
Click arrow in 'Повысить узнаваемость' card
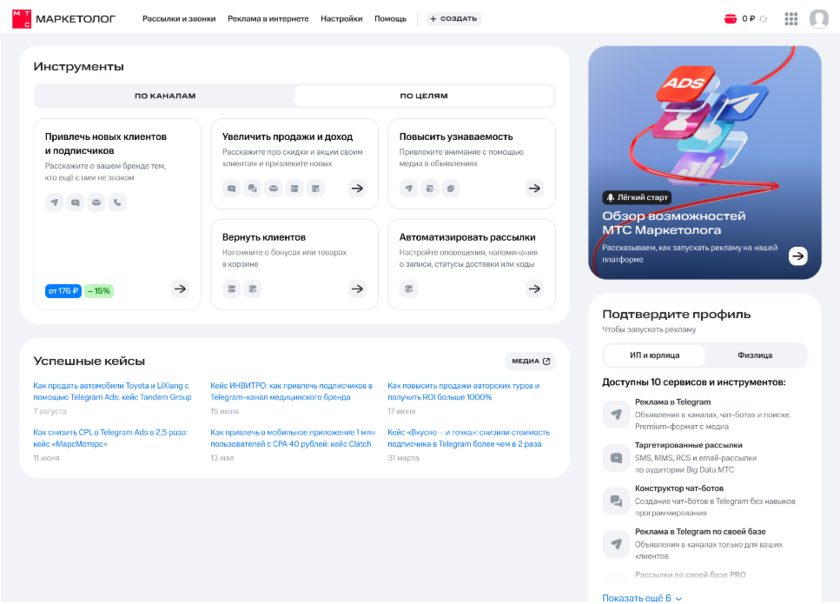pyautogui.click(x=535, y=188)
